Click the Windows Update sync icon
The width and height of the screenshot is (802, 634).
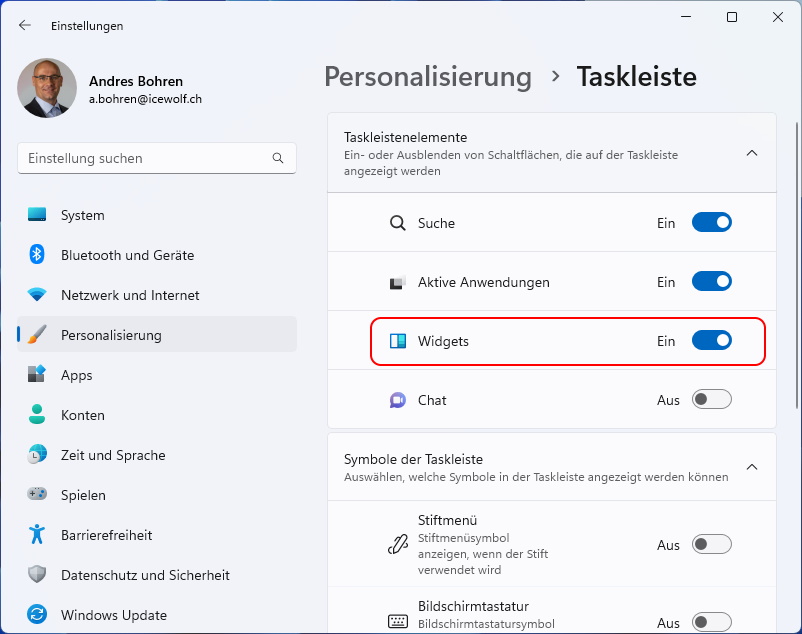click(37, 615)
